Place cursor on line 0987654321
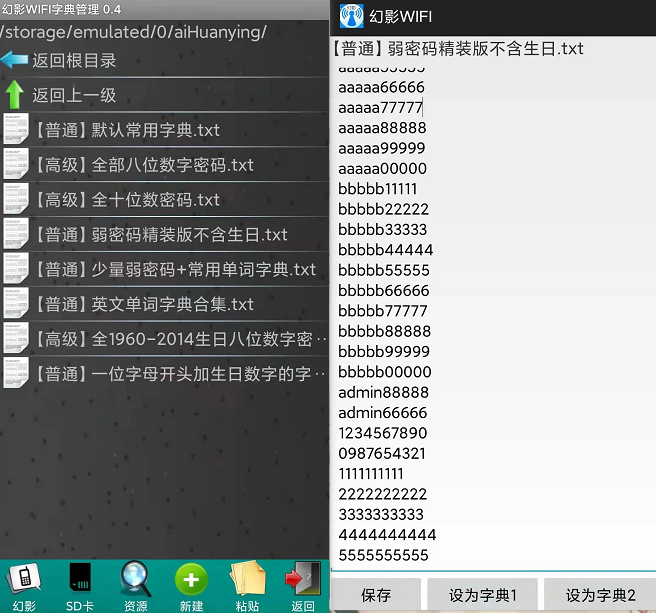The height and width of the screenshot is (613, 656). (382, 454)
